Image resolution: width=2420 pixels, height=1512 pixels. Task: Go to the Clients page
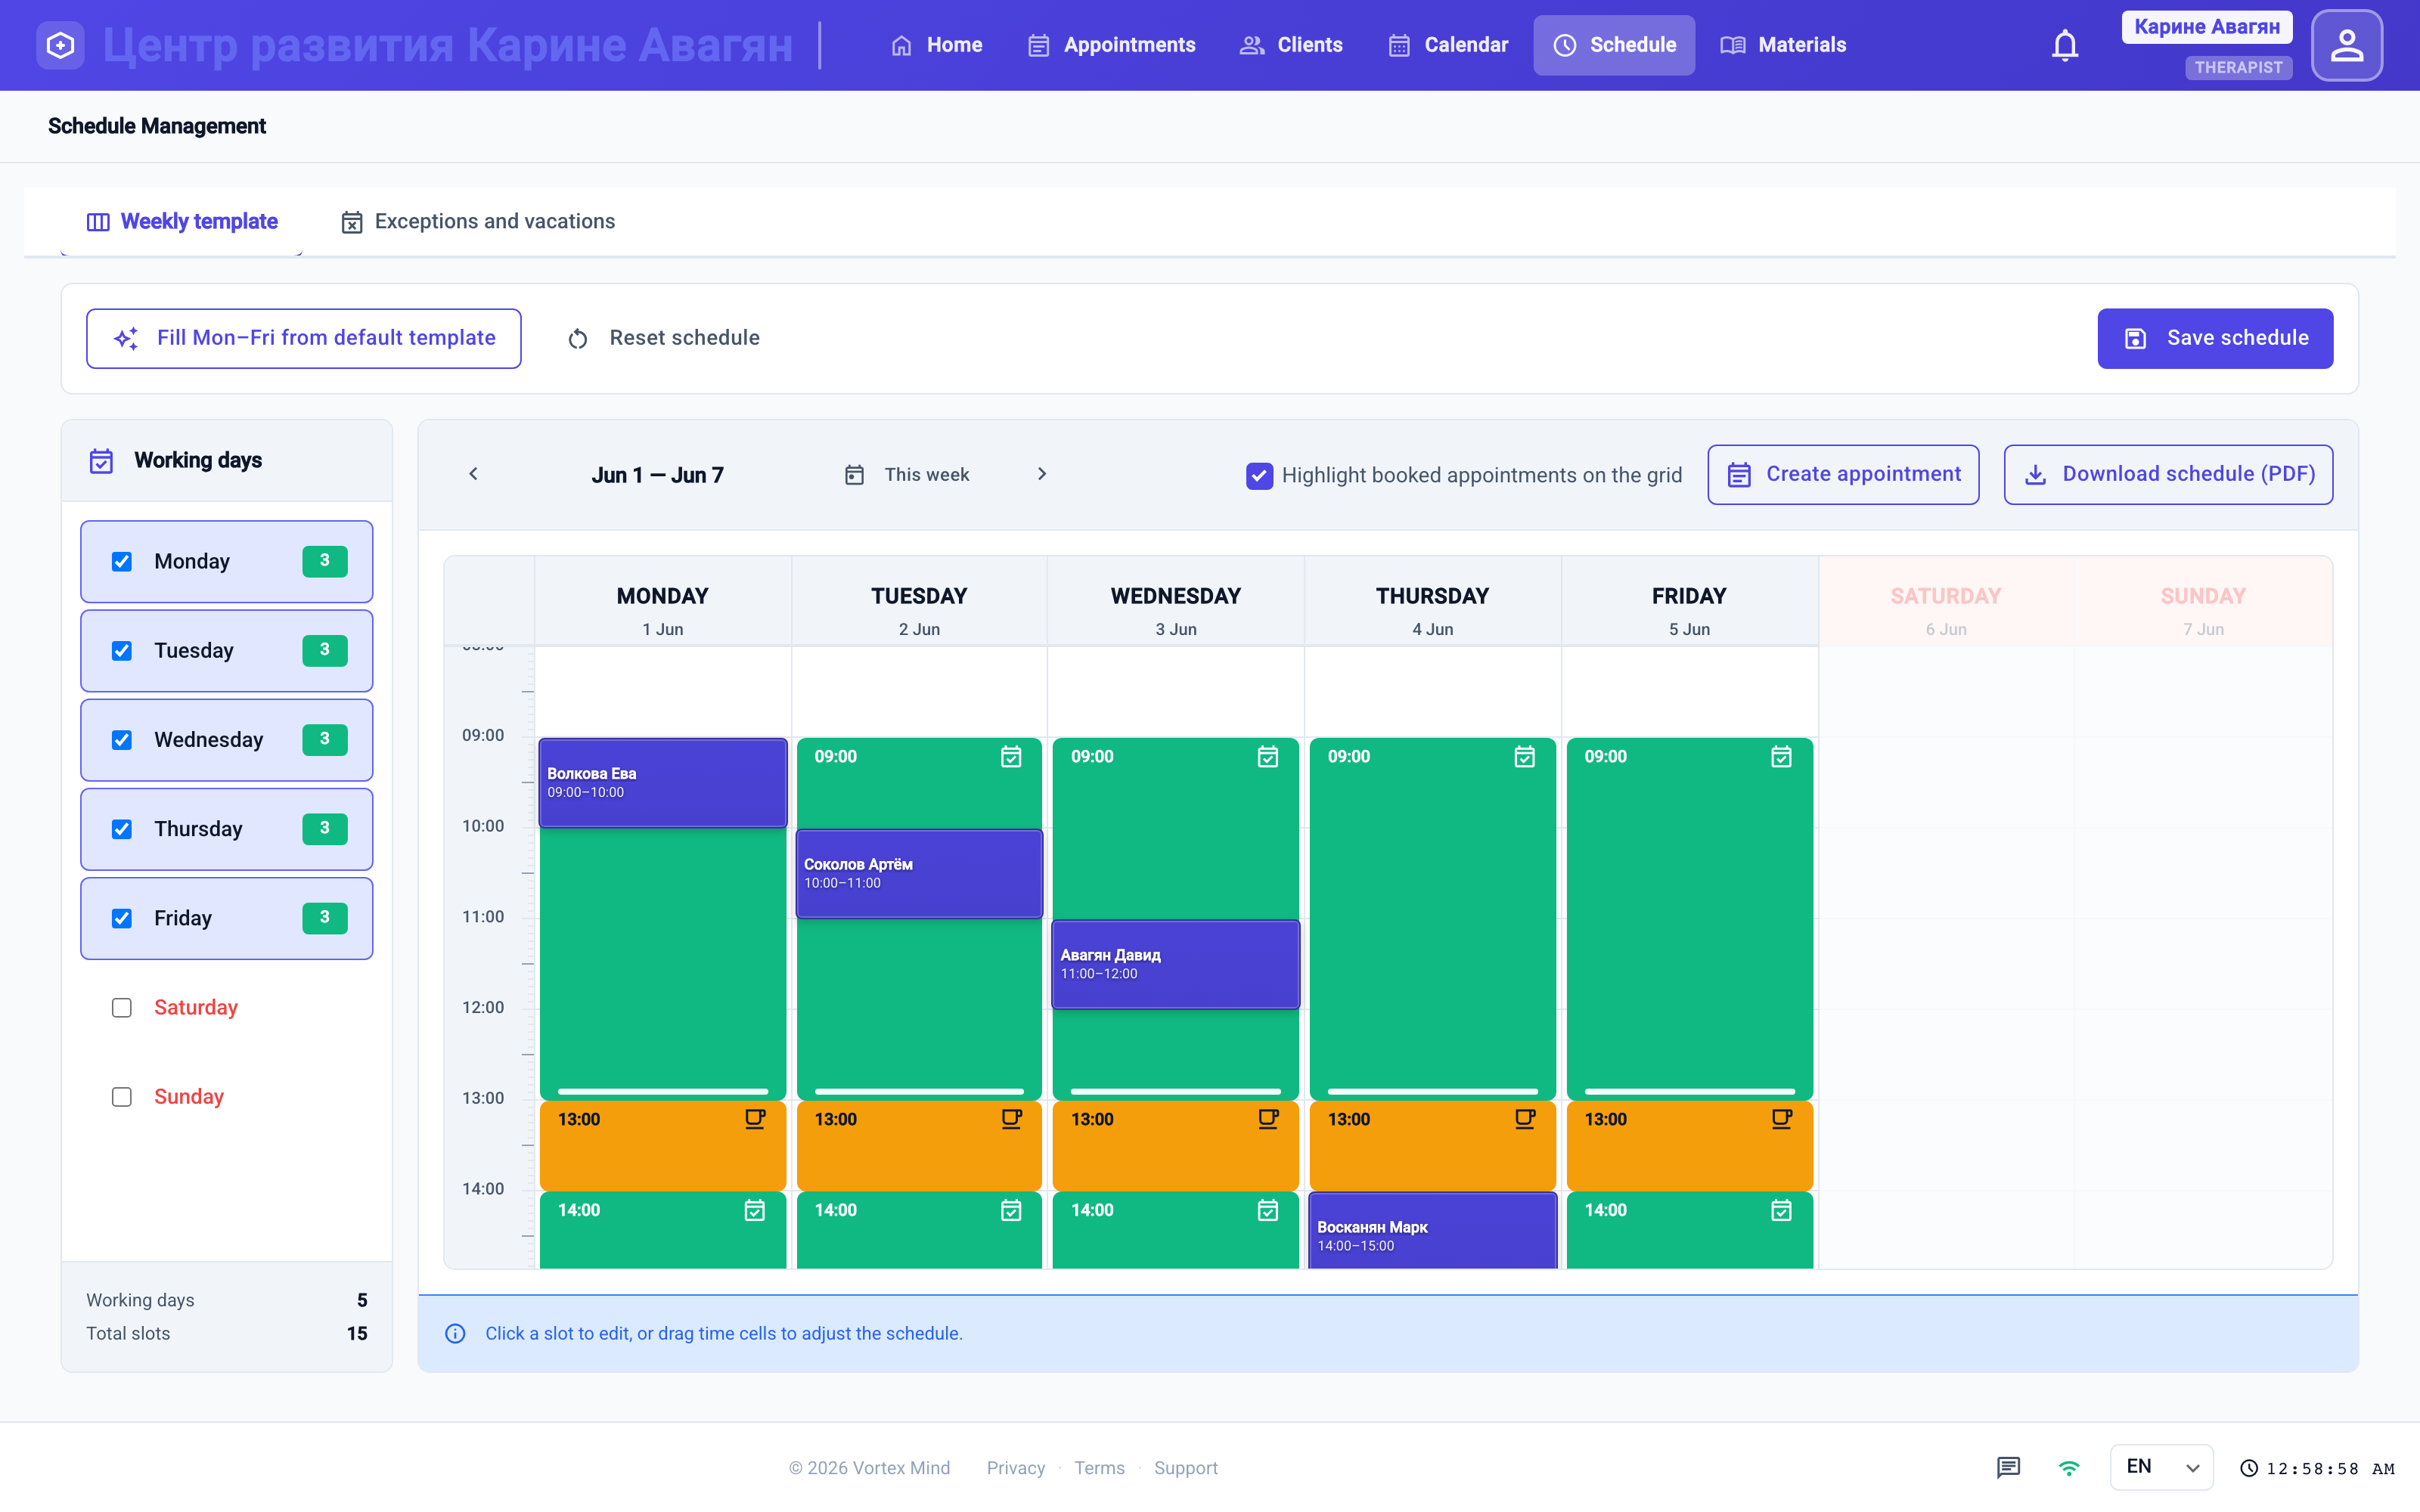[x=1291, y=45]
